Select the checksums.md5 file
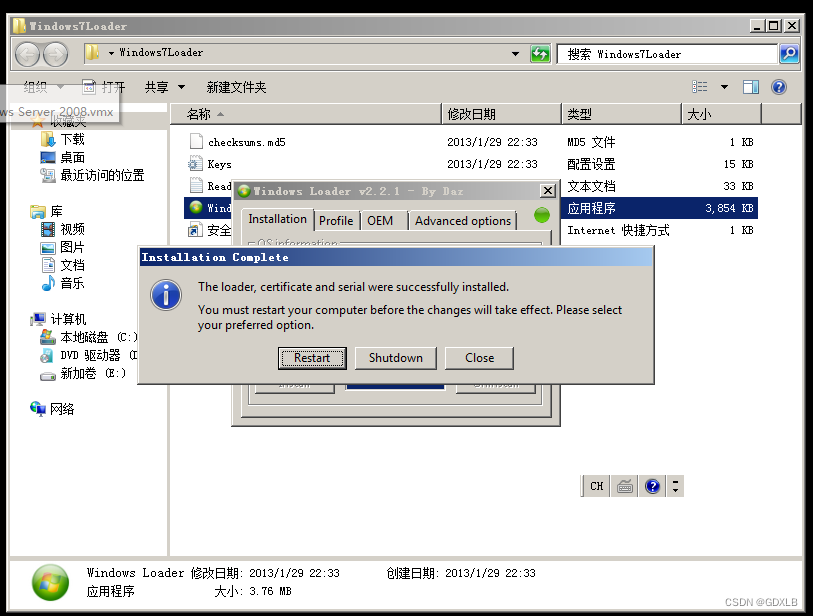Viewport: 813px width, 616px height. 247,142
